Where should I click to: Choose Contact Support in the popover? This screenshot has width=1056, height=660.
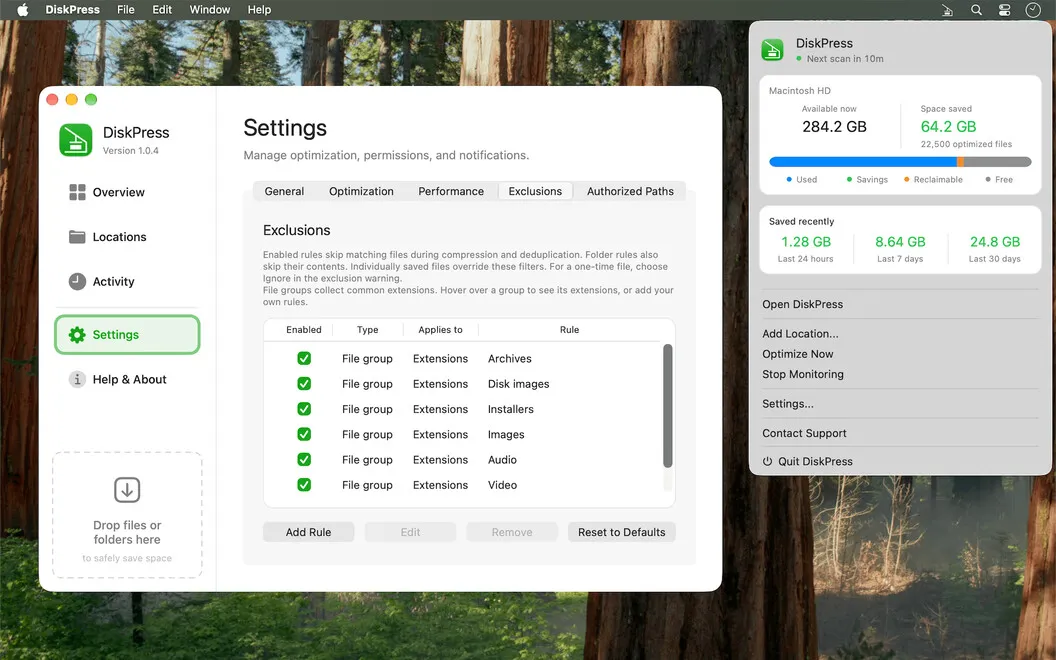click(x=804, y=434)
